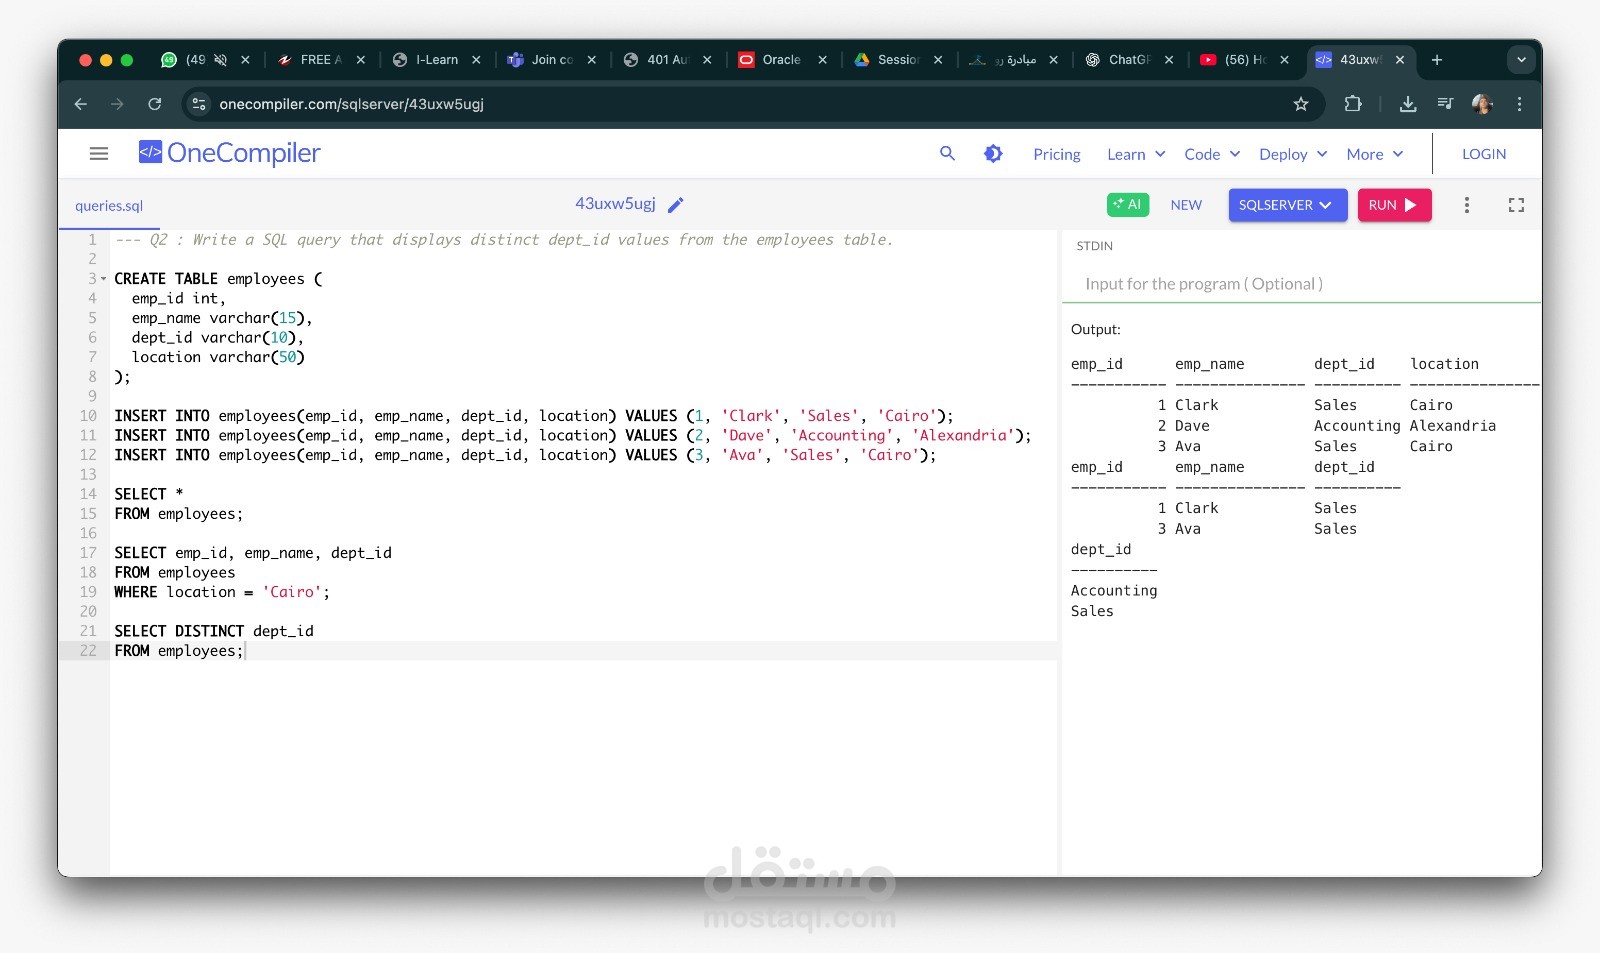
Task: Click the STDIN input field
Action: (x=1300, y=284)
